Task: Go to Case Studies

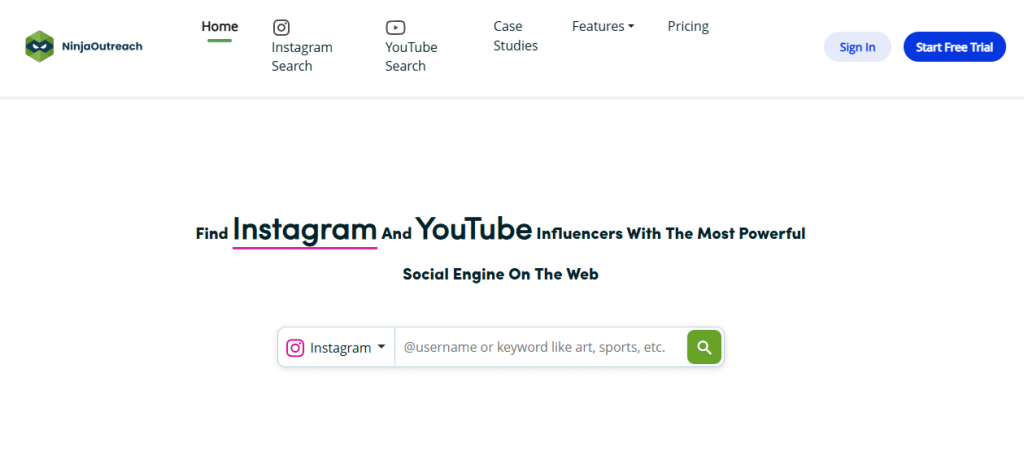Action: (x=515, y=36)
